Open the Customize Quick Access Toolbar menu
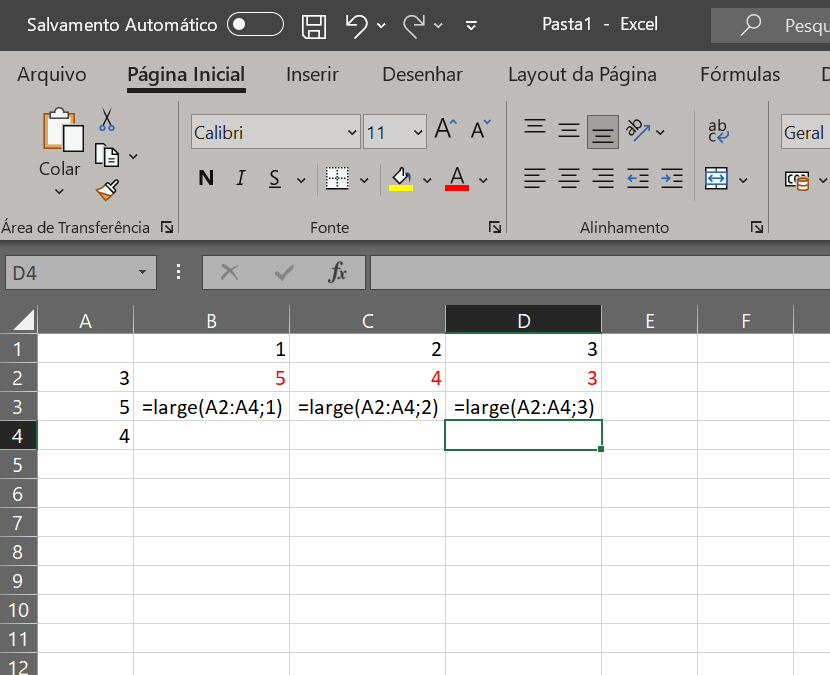The height and width of the screenshot is (675, 830). tap(471, 25)
